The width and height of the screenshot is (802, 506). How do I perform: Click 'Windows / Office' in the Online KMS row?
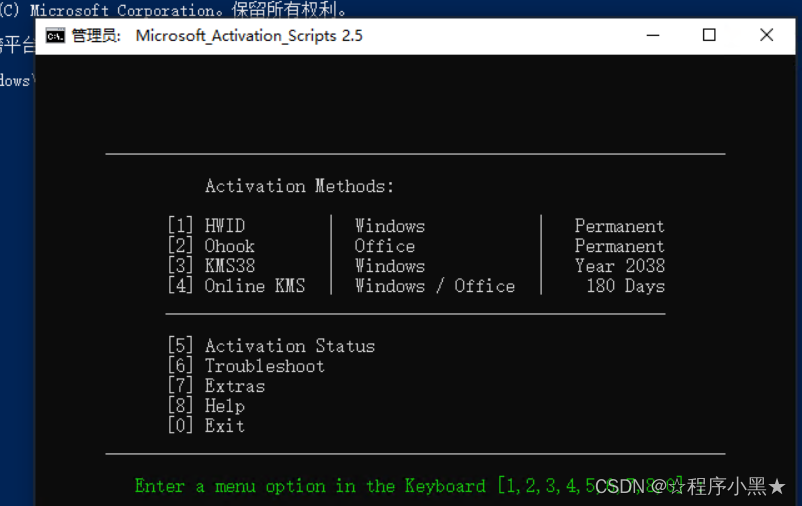[435, 286]
